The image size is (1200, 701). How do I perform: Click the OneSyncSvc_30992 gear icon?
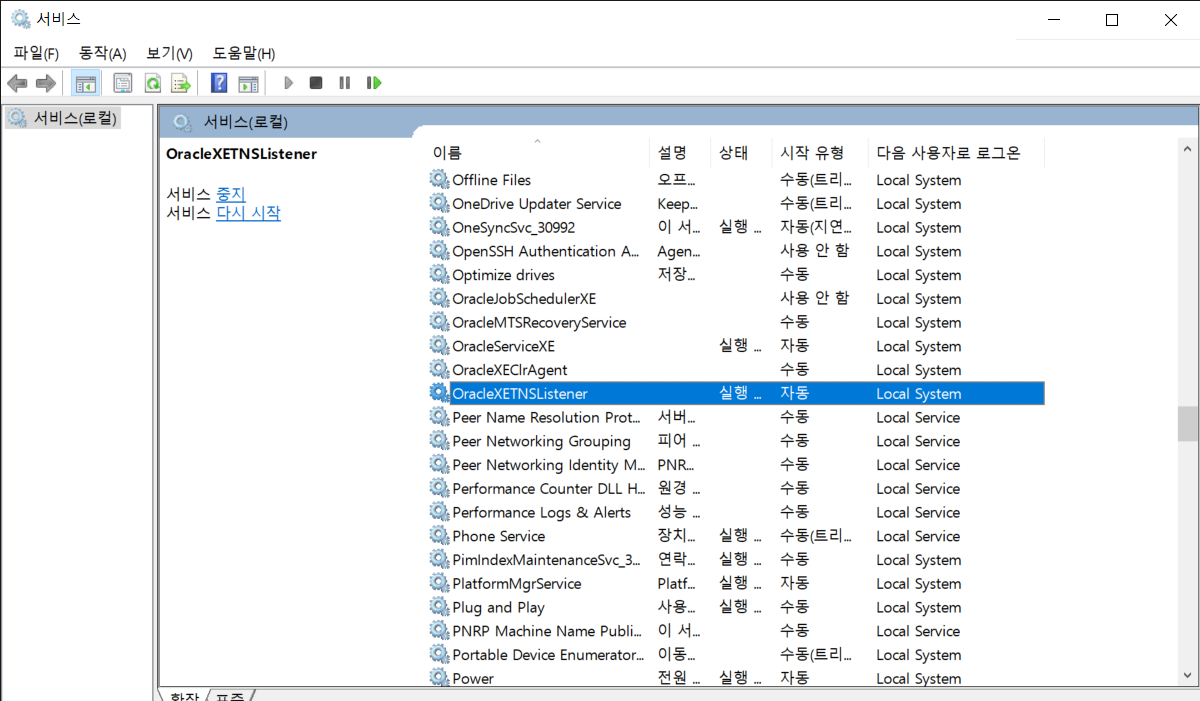pyautogui.click(x=439, y=227)
